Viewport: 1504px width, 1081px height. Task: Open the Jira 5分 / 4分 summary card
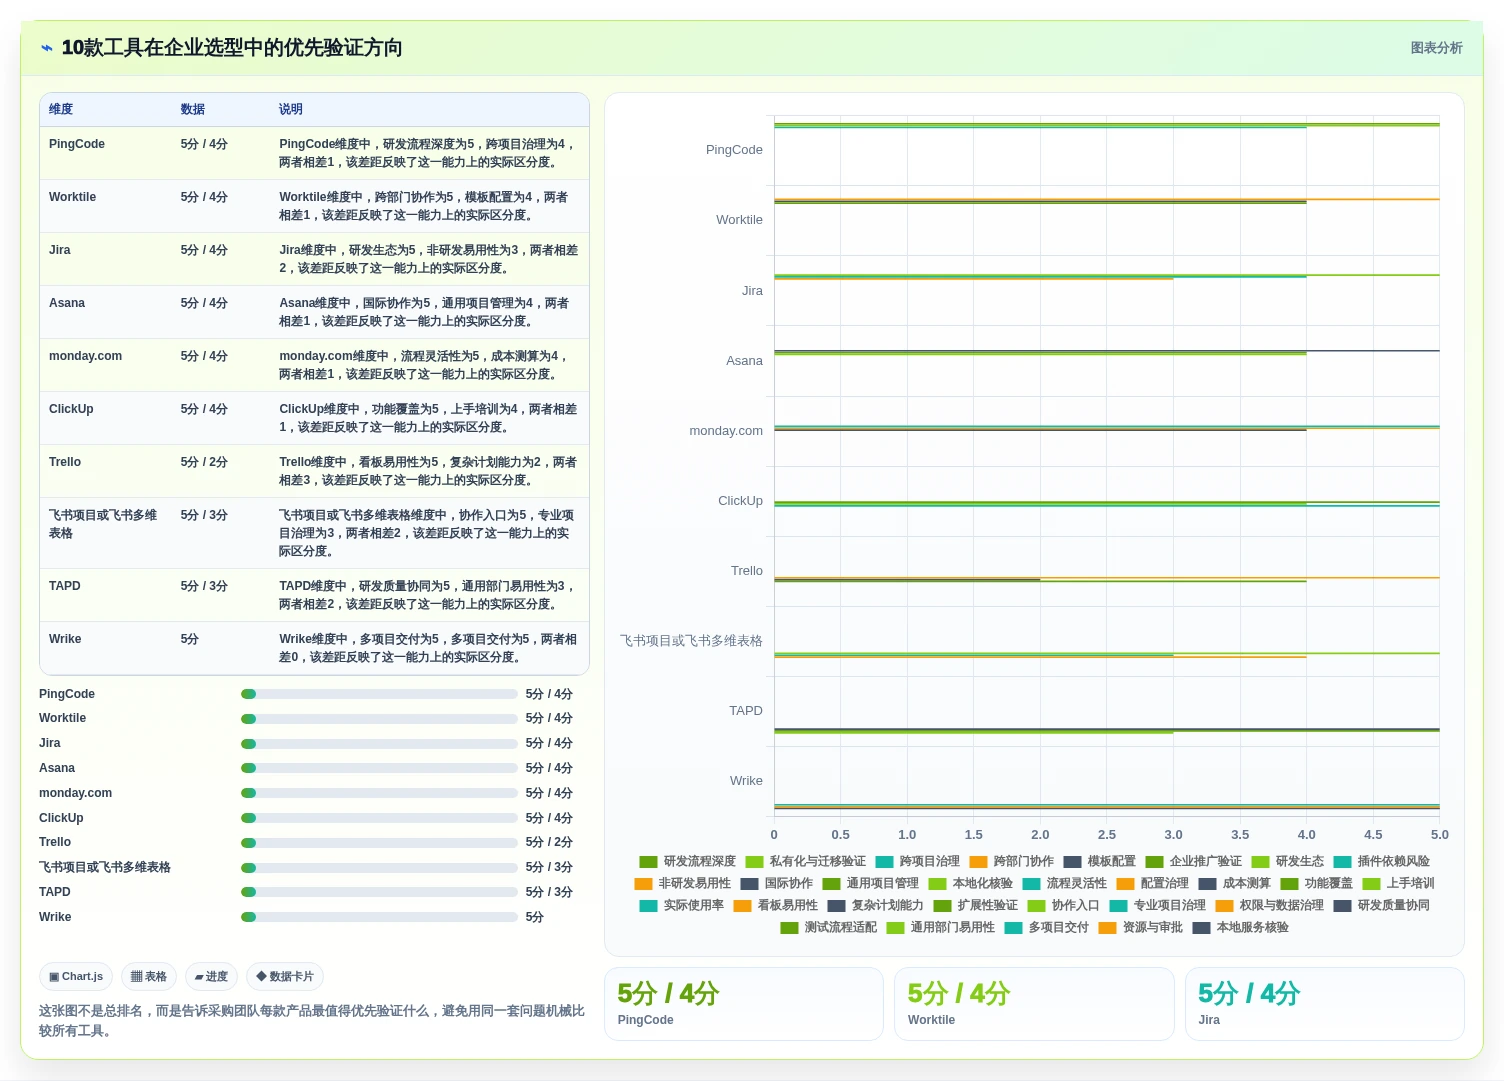click(x=1324, y=1004)
